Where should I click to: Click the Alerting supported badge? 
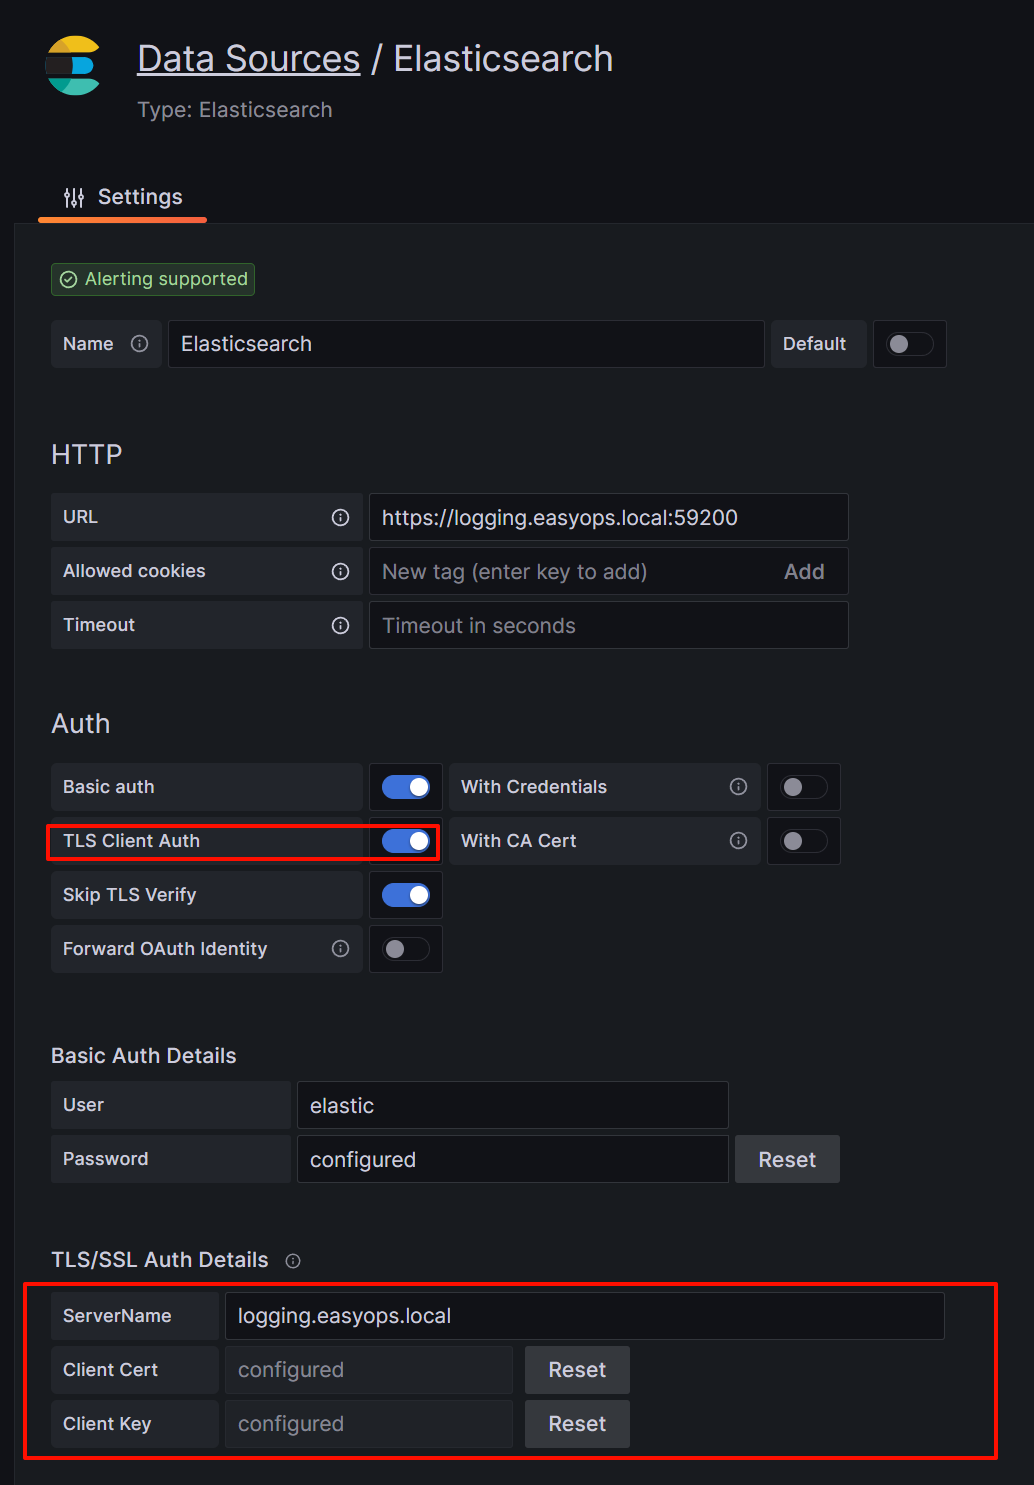tap(153, 280)
